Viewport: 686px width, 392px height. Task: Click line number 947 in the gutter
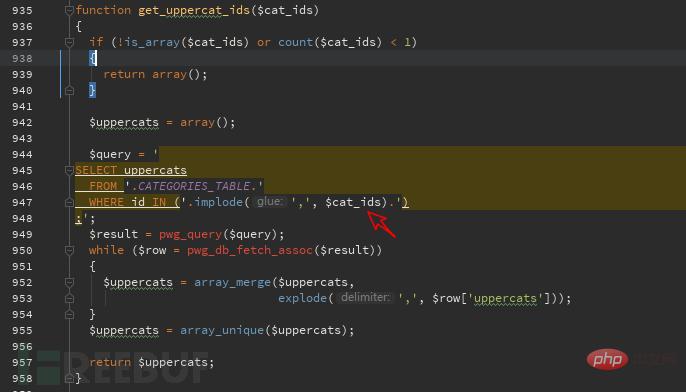point(22,203)
